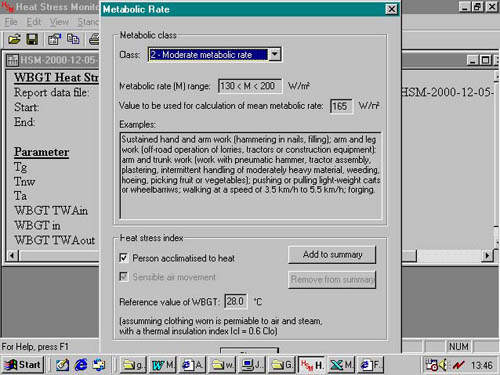
Task: Click 'For Help, press F1' status text
Action: tap(35, 347)
